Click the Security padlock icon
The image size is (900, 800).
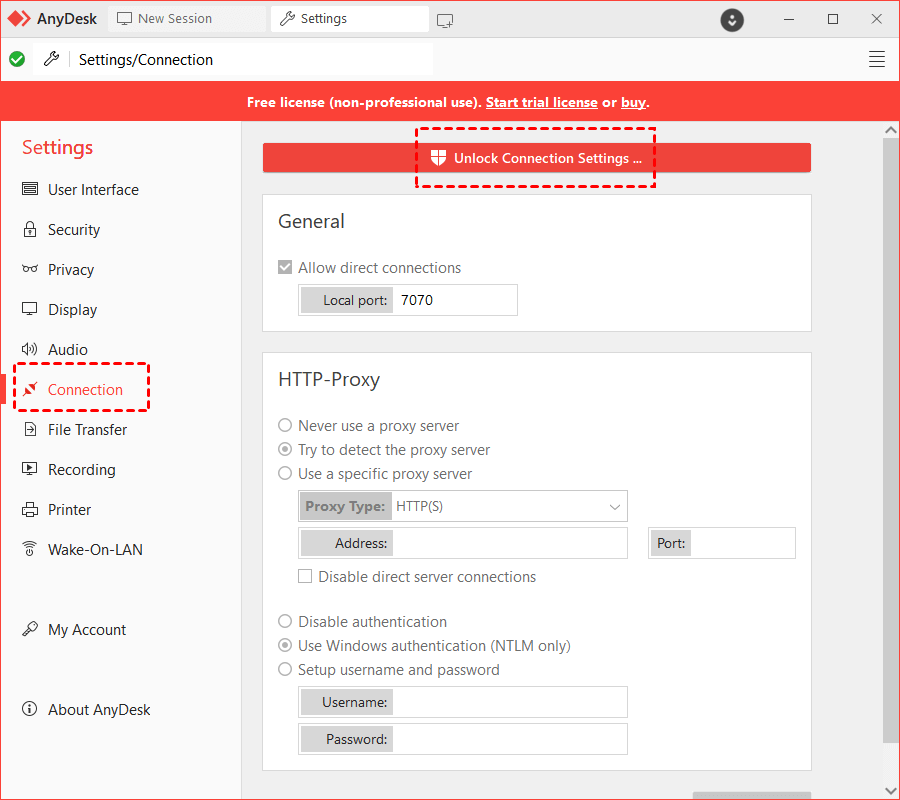tap(30, 229)
